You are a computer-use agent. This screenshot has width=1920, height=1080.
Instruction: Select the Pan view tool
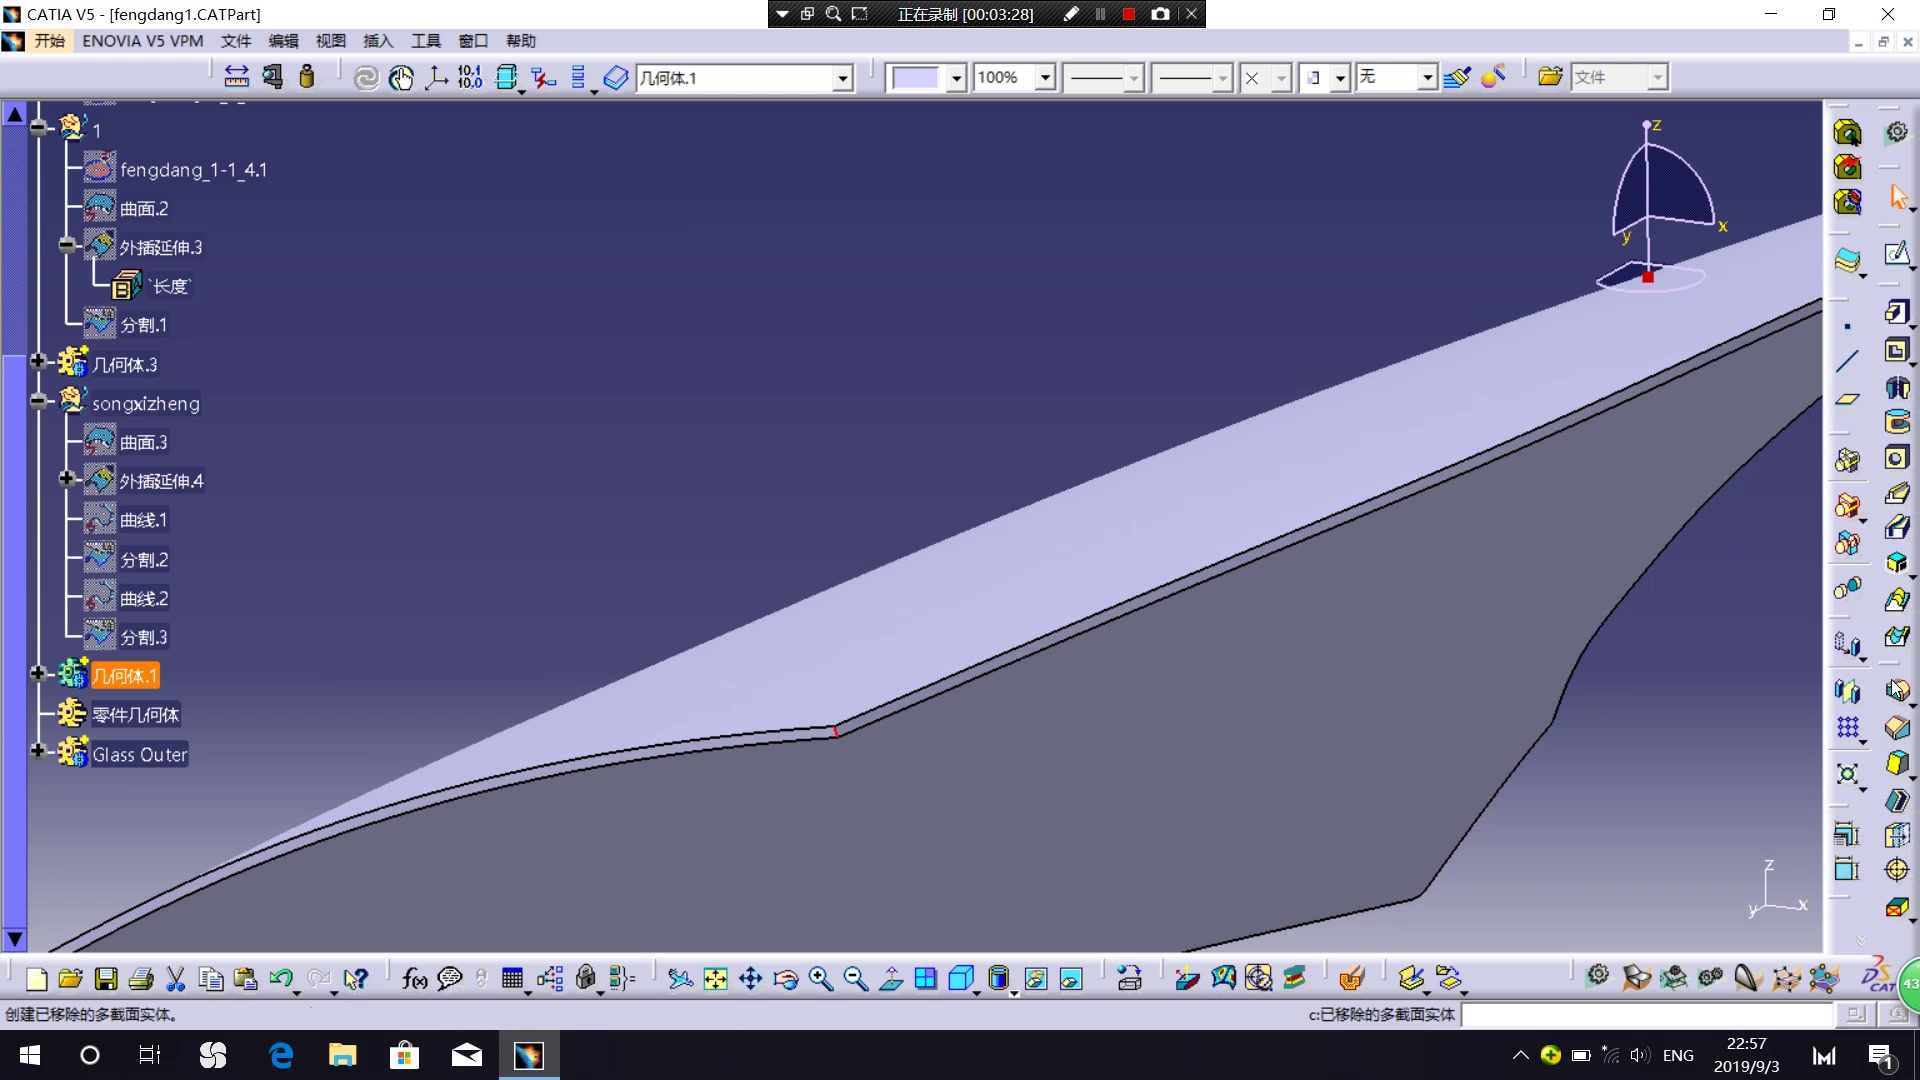(x=750, y=978)
